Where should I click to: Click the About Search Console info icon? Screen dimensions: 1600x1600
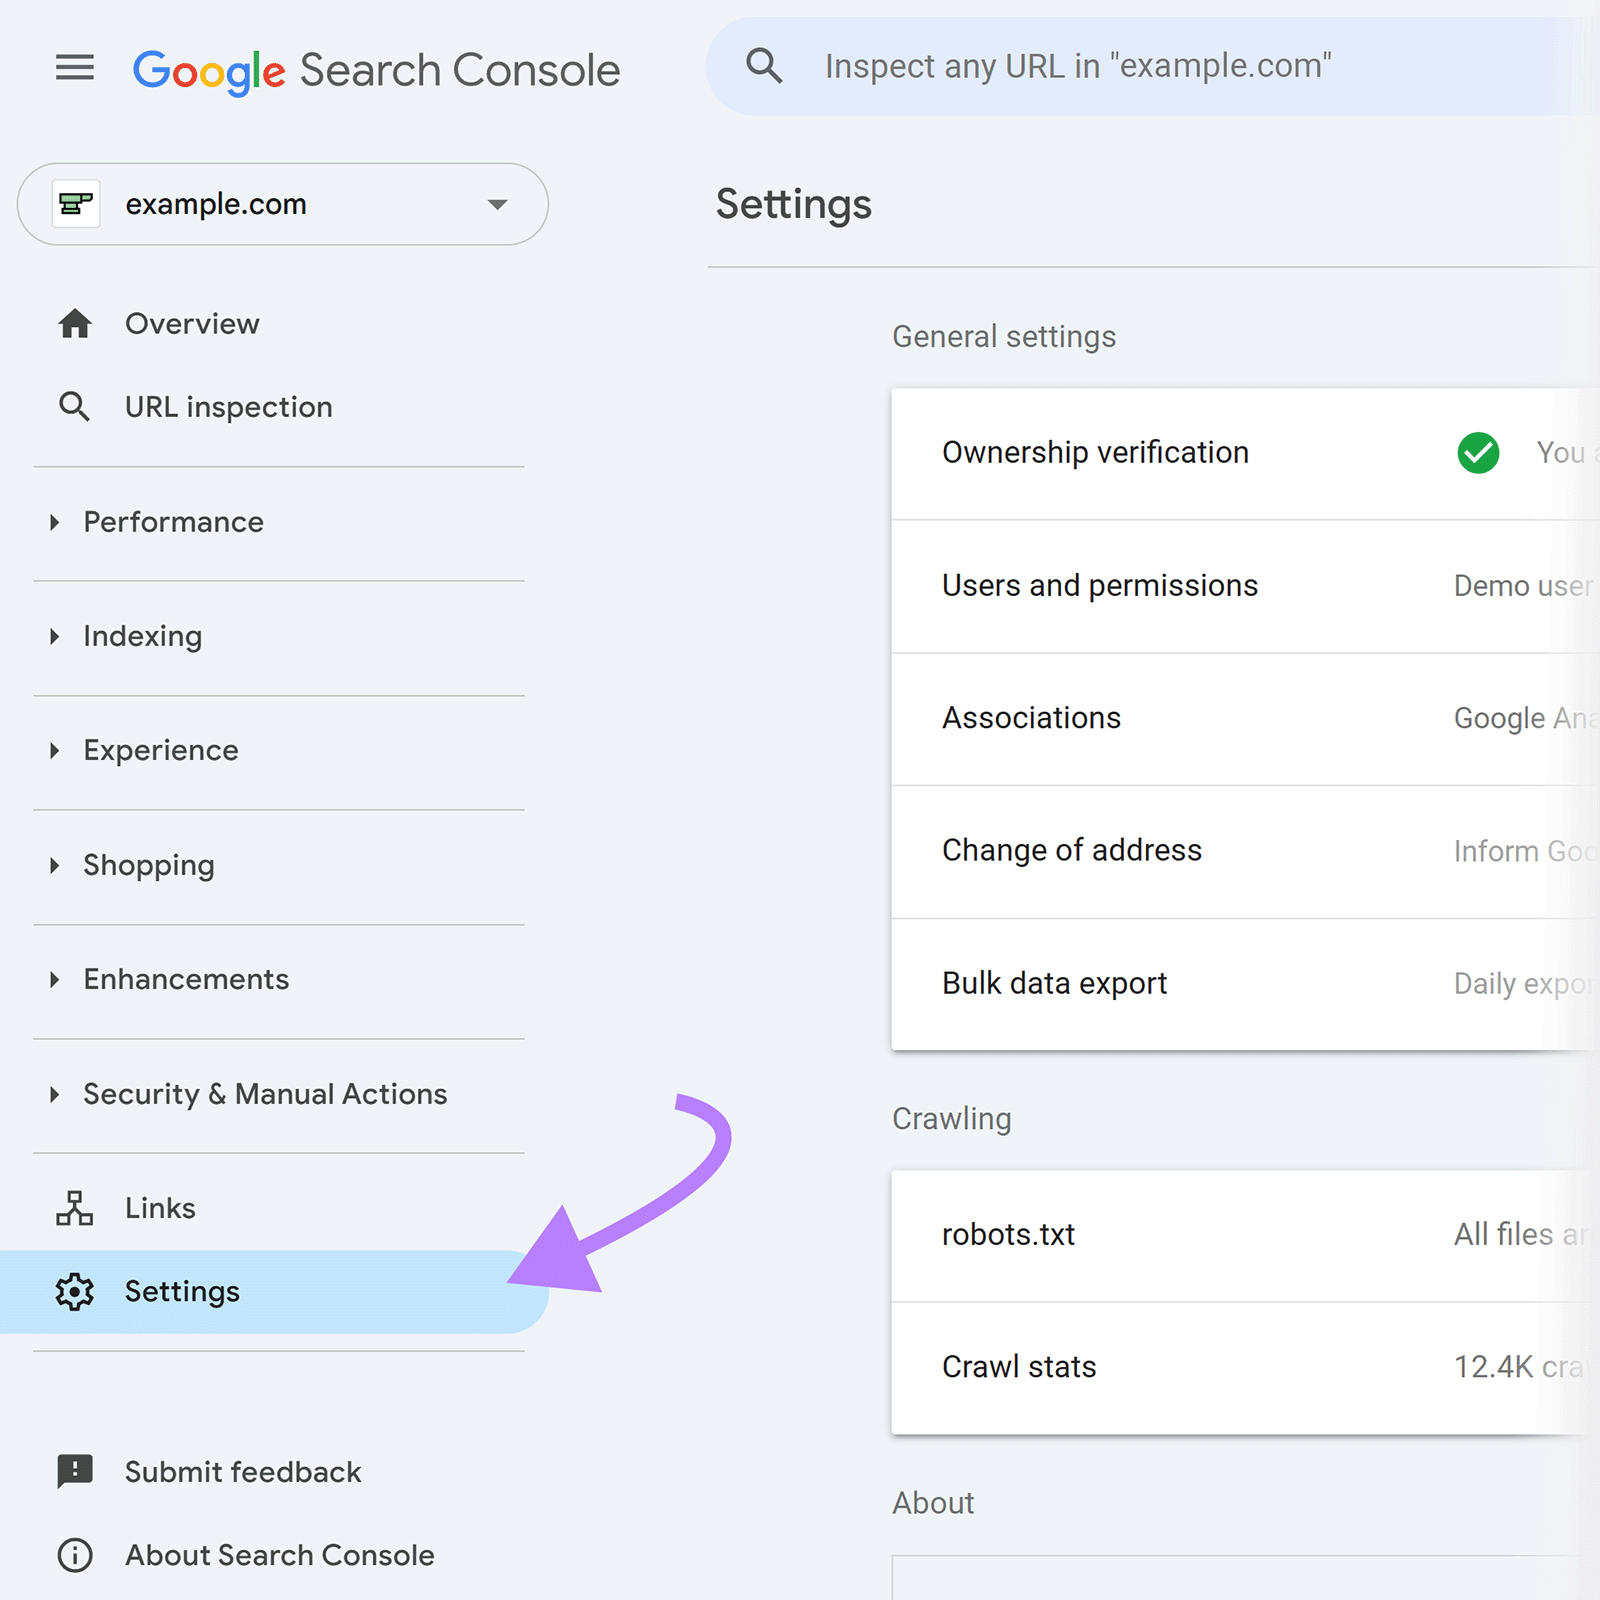pos(74,1555)
